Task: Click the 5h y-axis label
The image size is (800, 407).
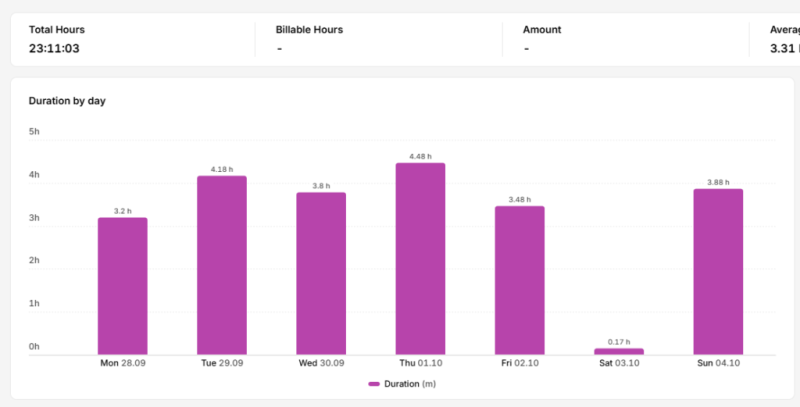Action: (34, 132)
